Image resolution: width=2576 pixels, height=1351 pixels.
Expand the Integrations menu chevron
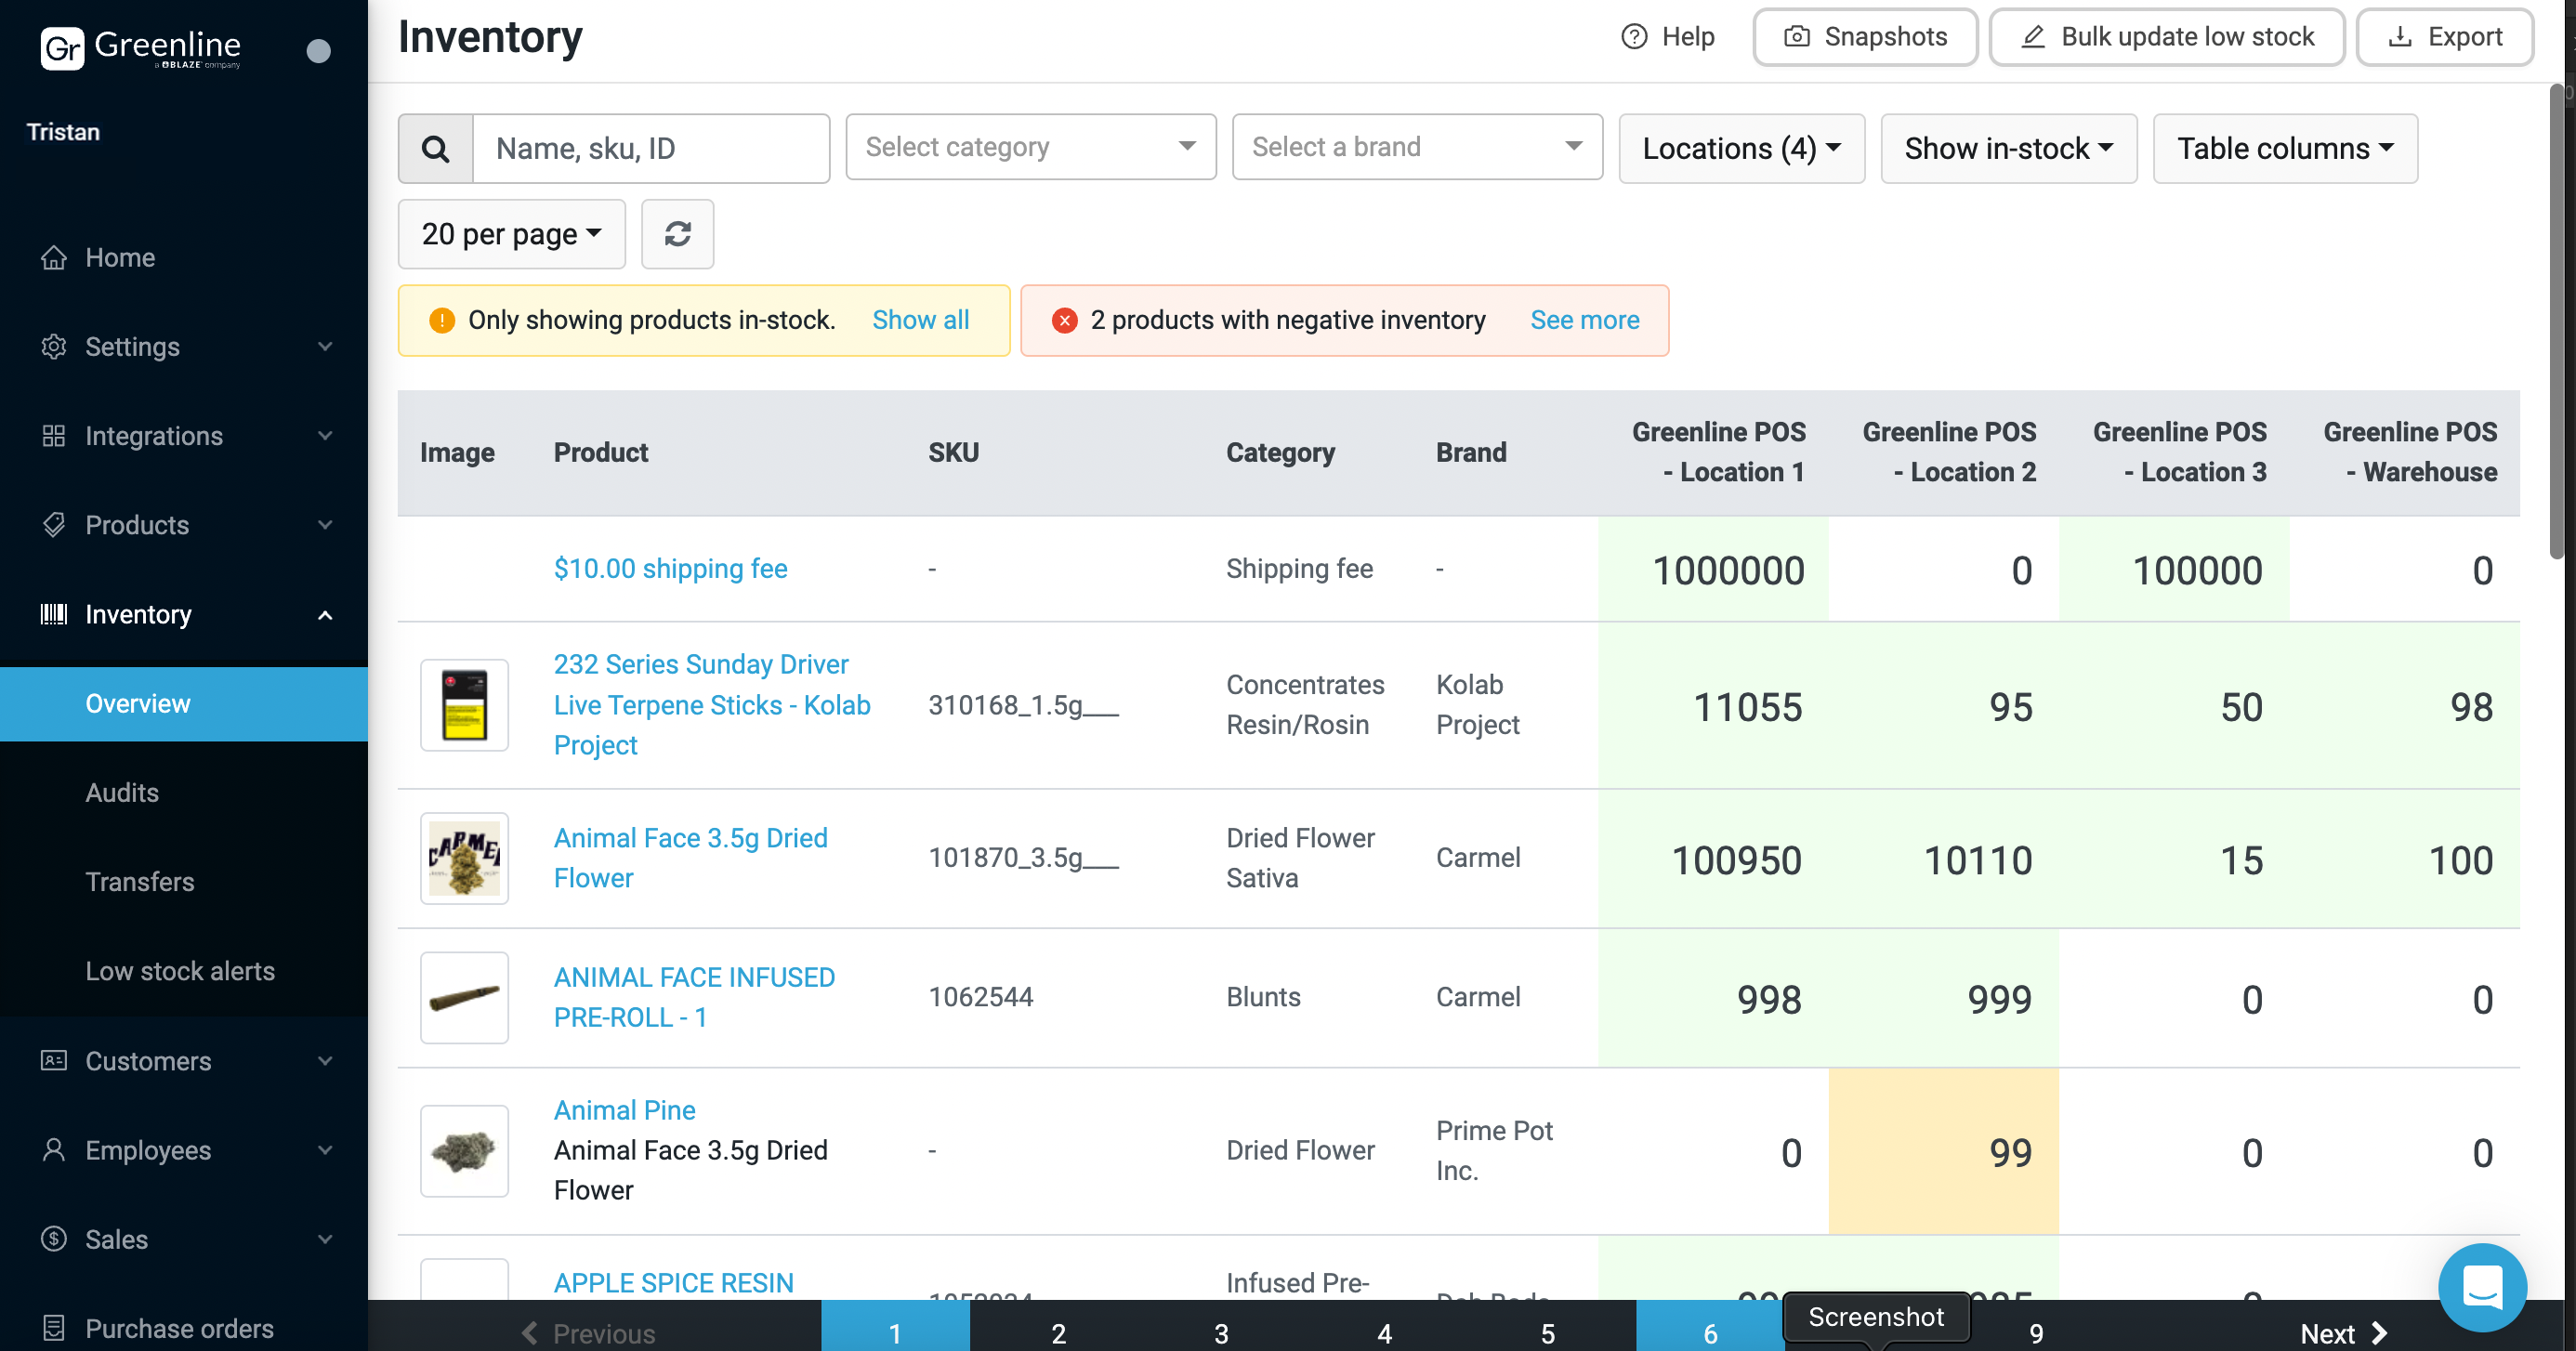coord(325,435)
